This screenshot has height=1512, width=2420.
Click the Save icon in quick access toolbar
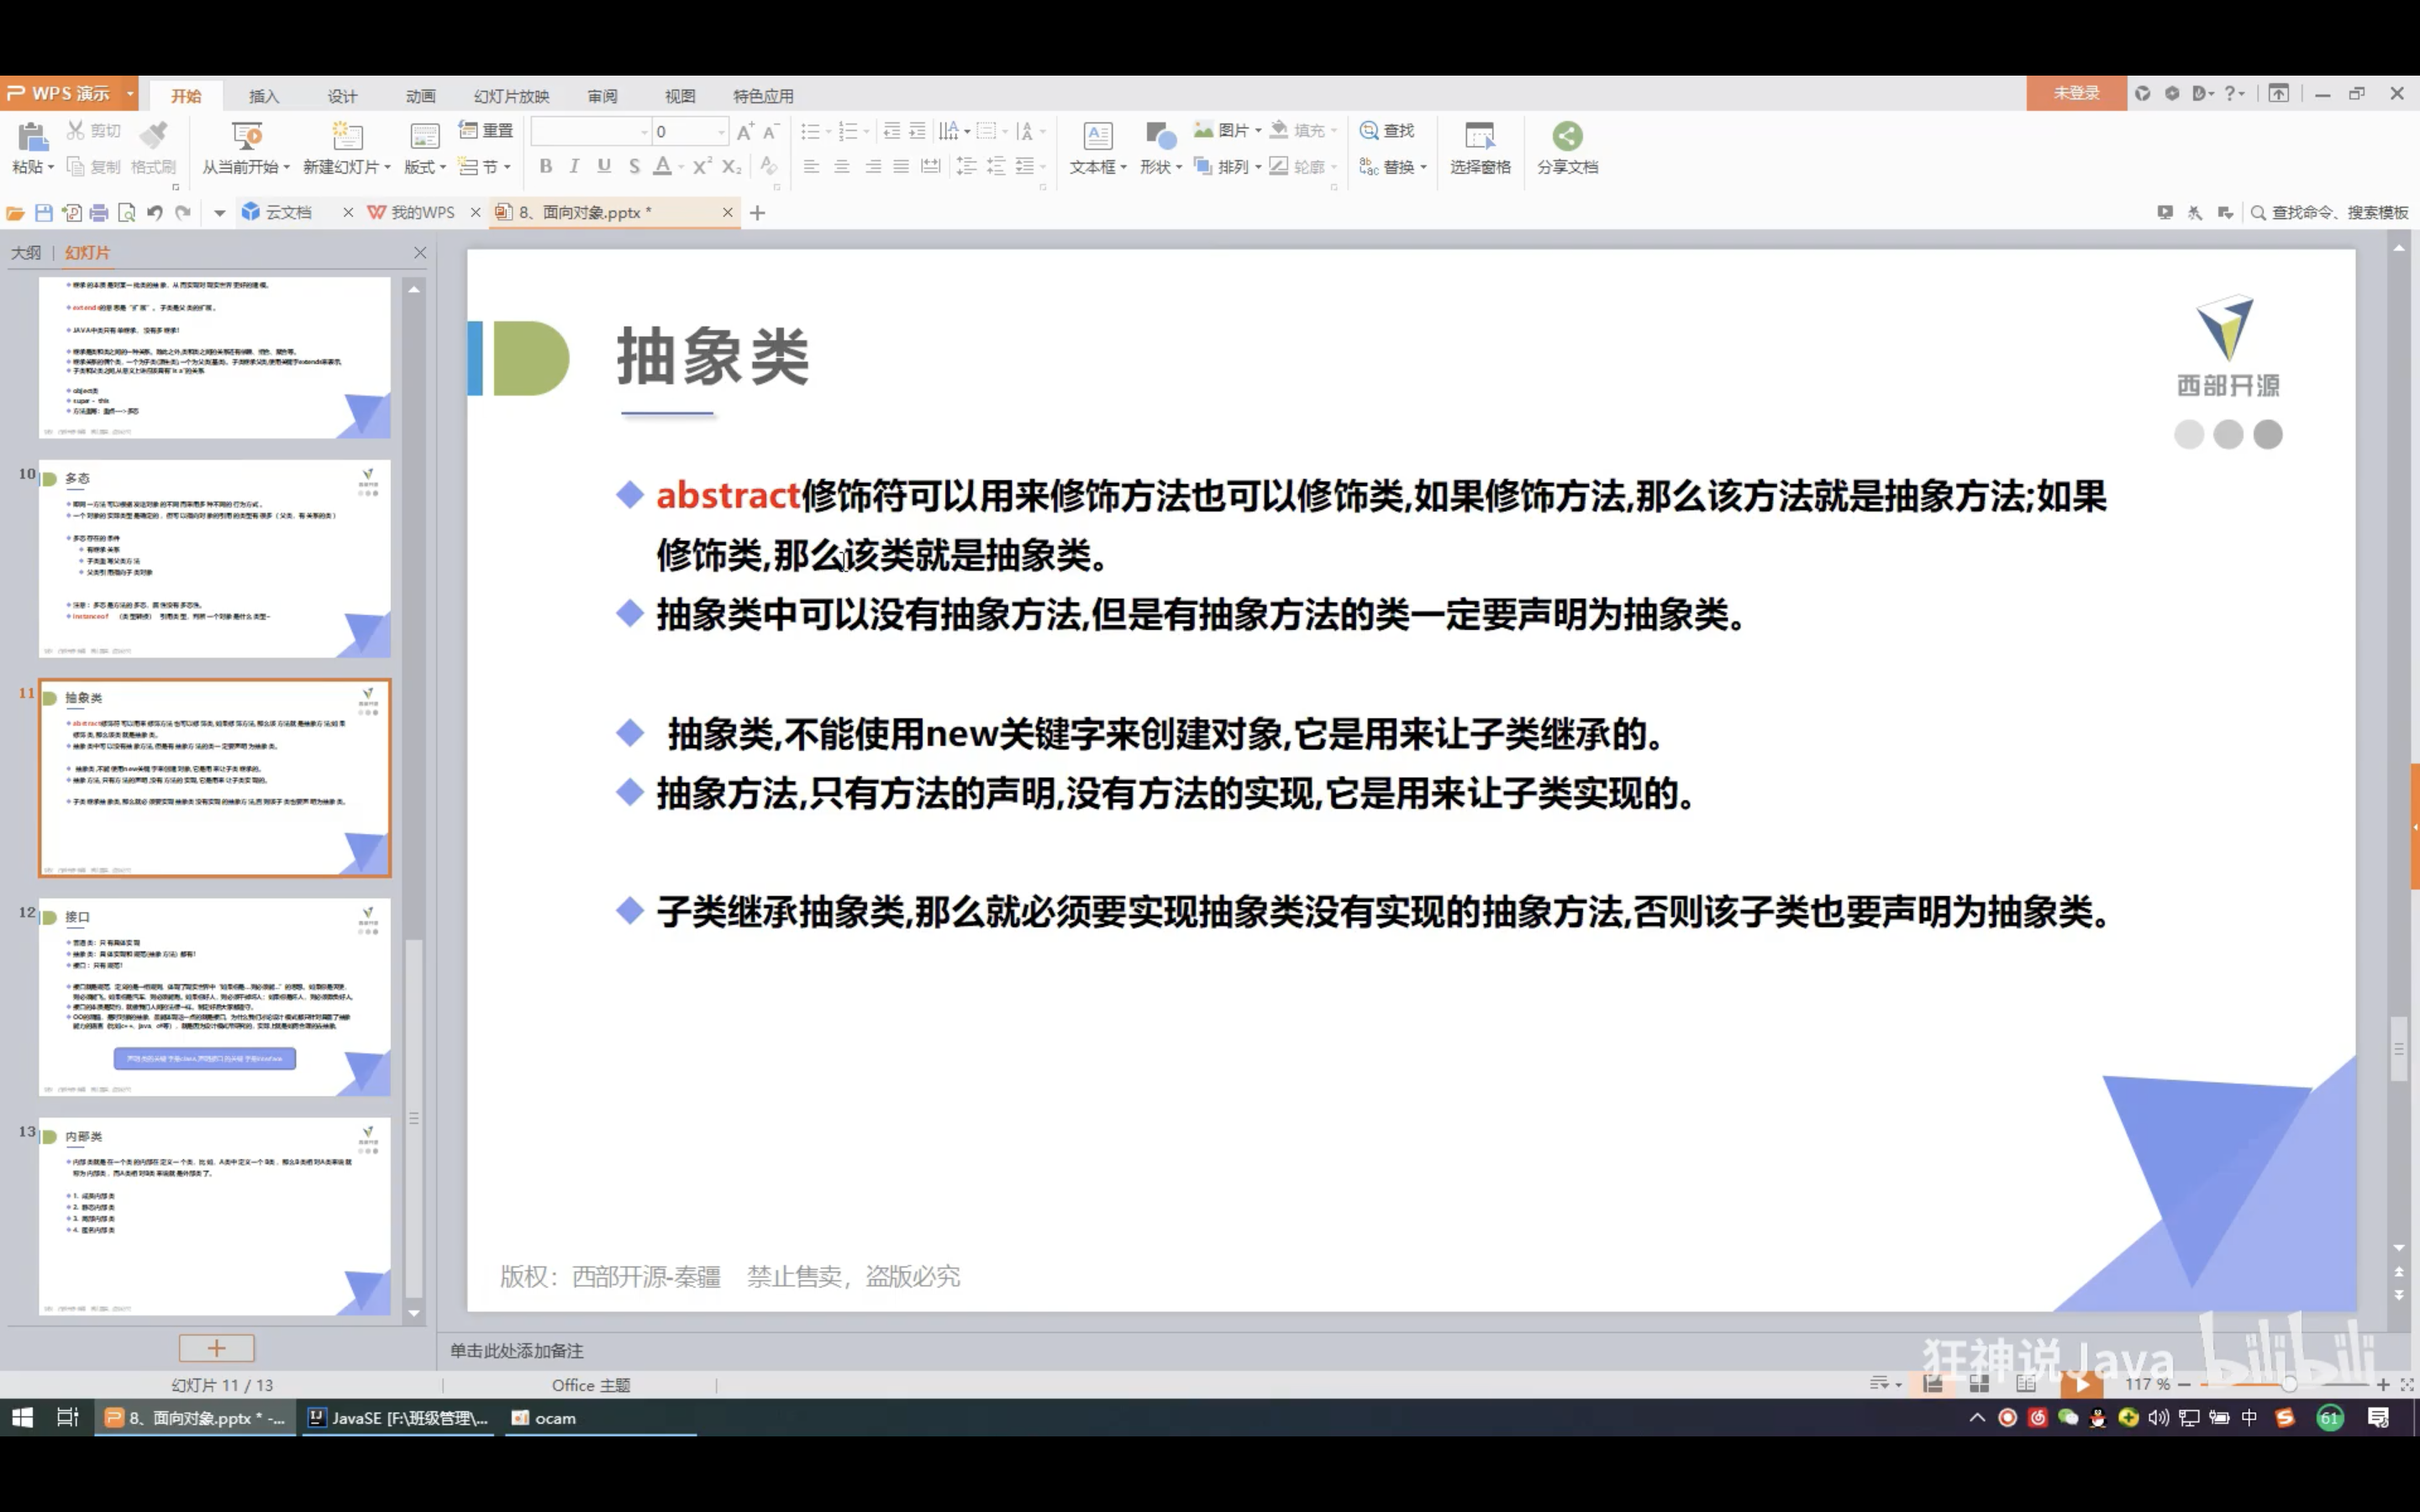[x=43, y=213]
